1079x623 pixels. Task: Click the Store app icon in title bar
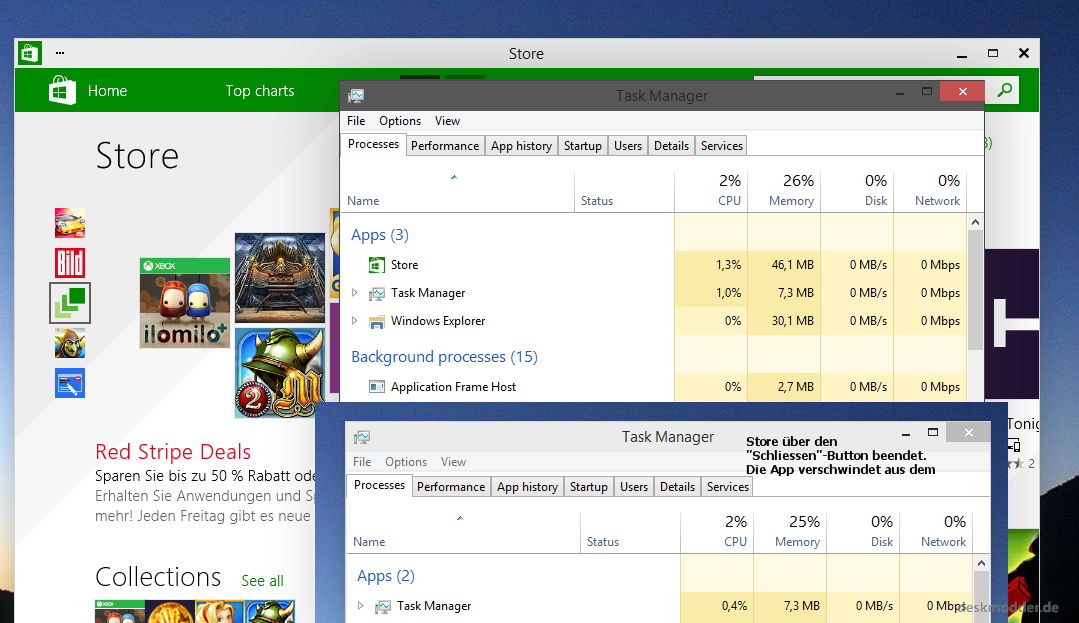pyautogui.click(x=29, y=52)
